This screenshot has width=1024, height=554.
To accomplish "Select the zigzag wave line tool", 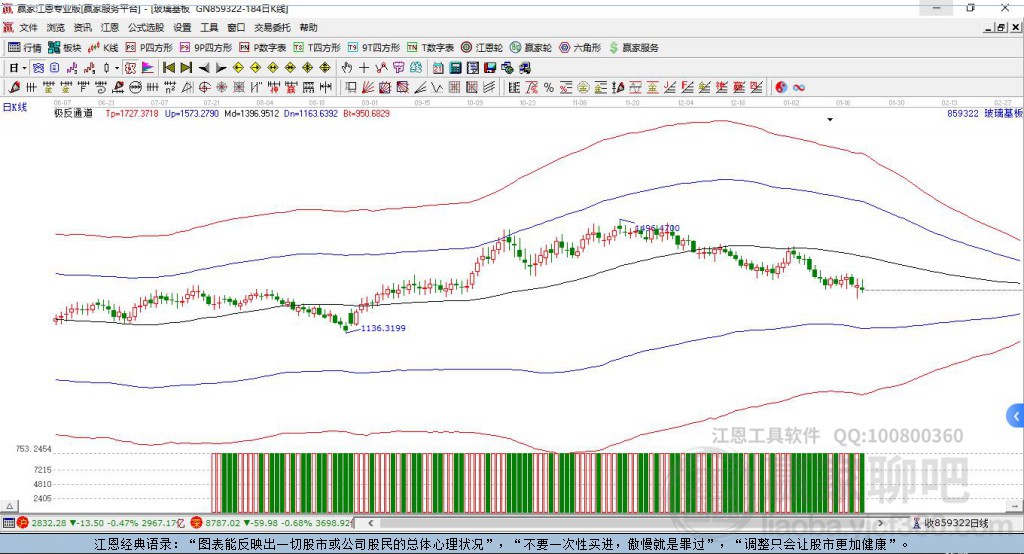I will (x=437, y=88).
